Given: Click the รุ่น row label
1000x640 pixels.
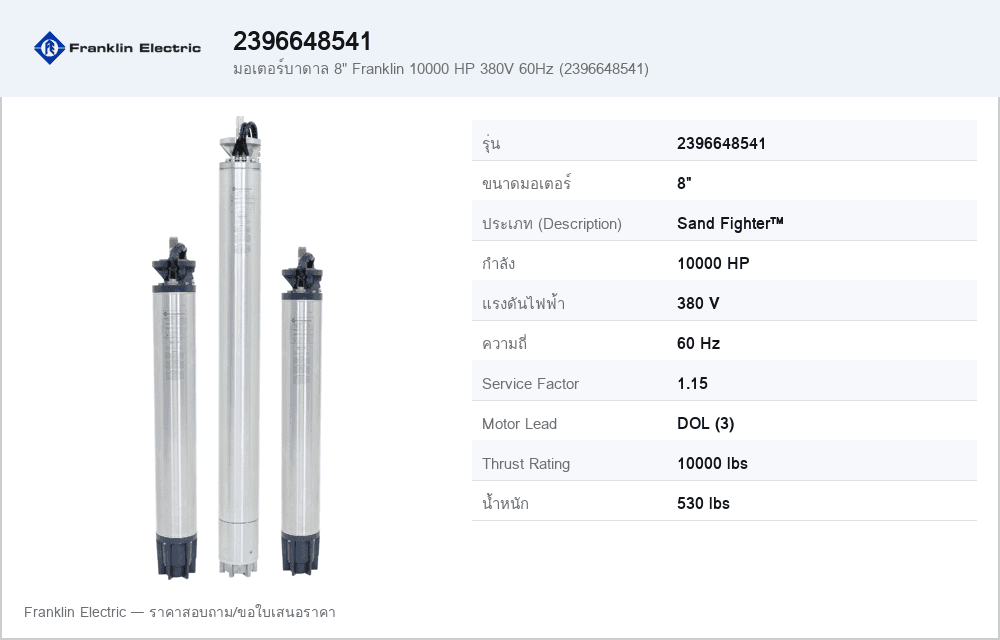Looking at the screenshot, I should point(491,143).
